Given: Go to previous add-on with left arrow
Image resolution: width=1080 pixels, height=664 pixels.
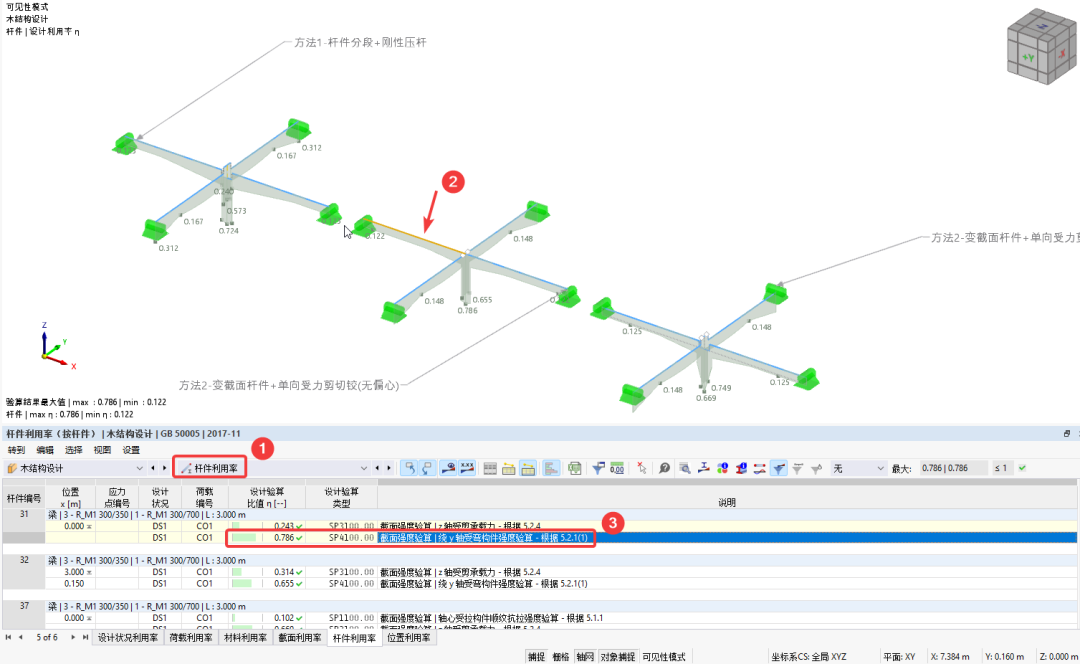Looking at the screenshot, I should (153, 468).
